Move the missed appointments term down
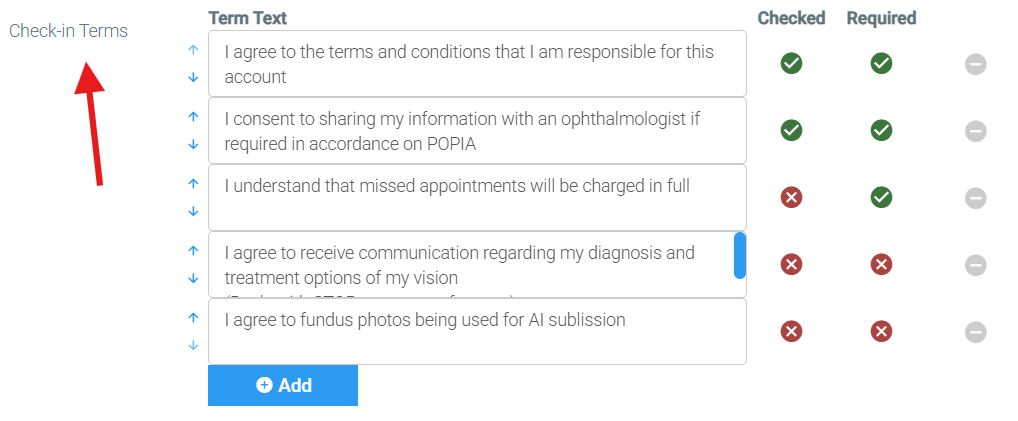 click(x=193, y=212)
